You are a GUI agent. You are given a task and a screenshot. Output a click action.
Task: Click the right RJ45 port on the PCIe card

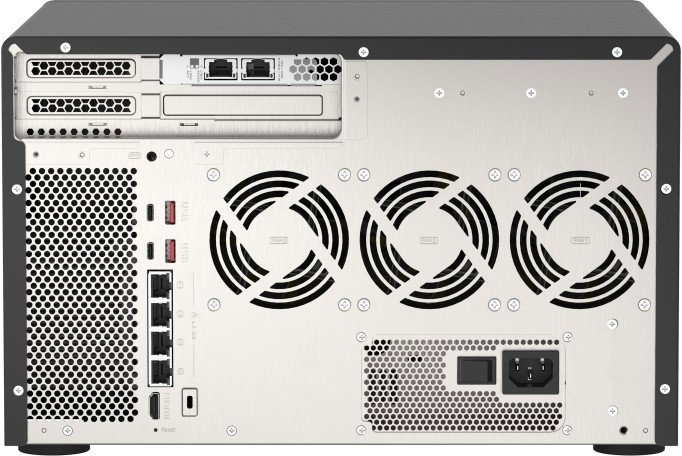coord(258,69)
